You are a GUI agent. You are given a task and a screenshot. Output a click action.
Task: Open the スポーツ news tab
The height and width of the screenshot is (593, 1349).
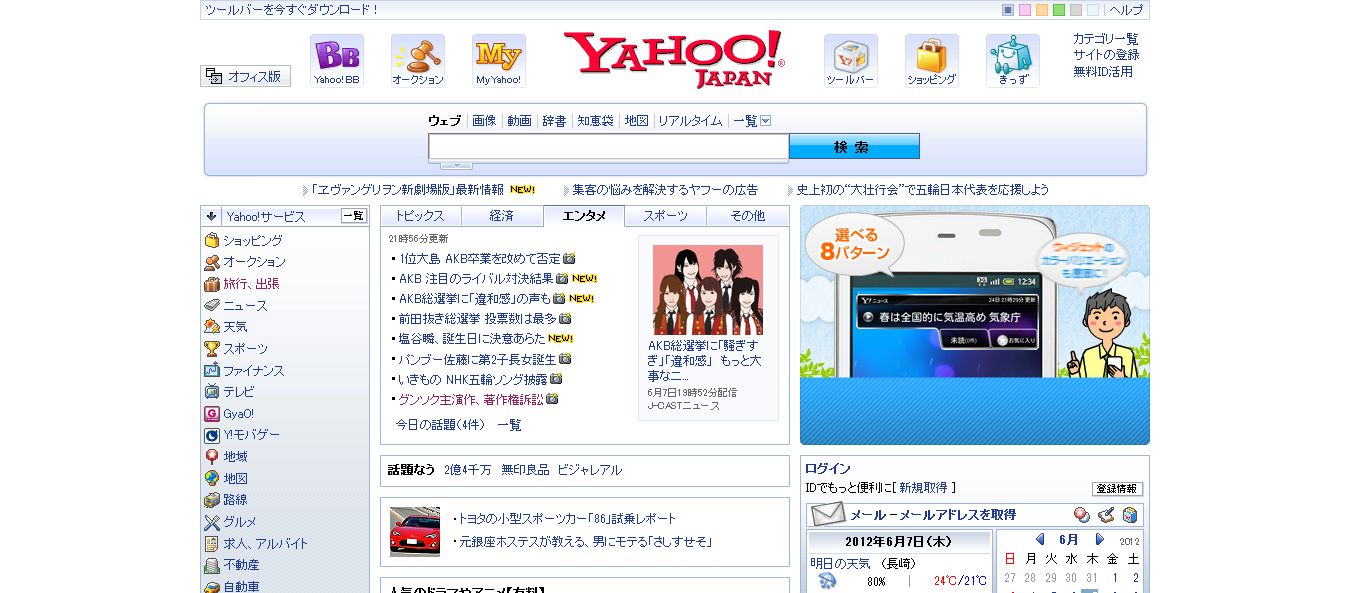pyautogui.click(x=666, y=216)
